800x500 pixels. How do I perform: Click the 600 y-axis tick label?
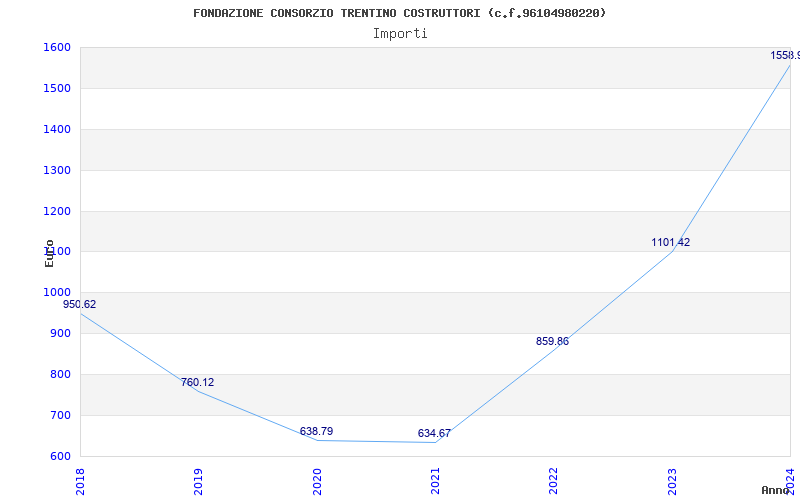coord(60,457)
